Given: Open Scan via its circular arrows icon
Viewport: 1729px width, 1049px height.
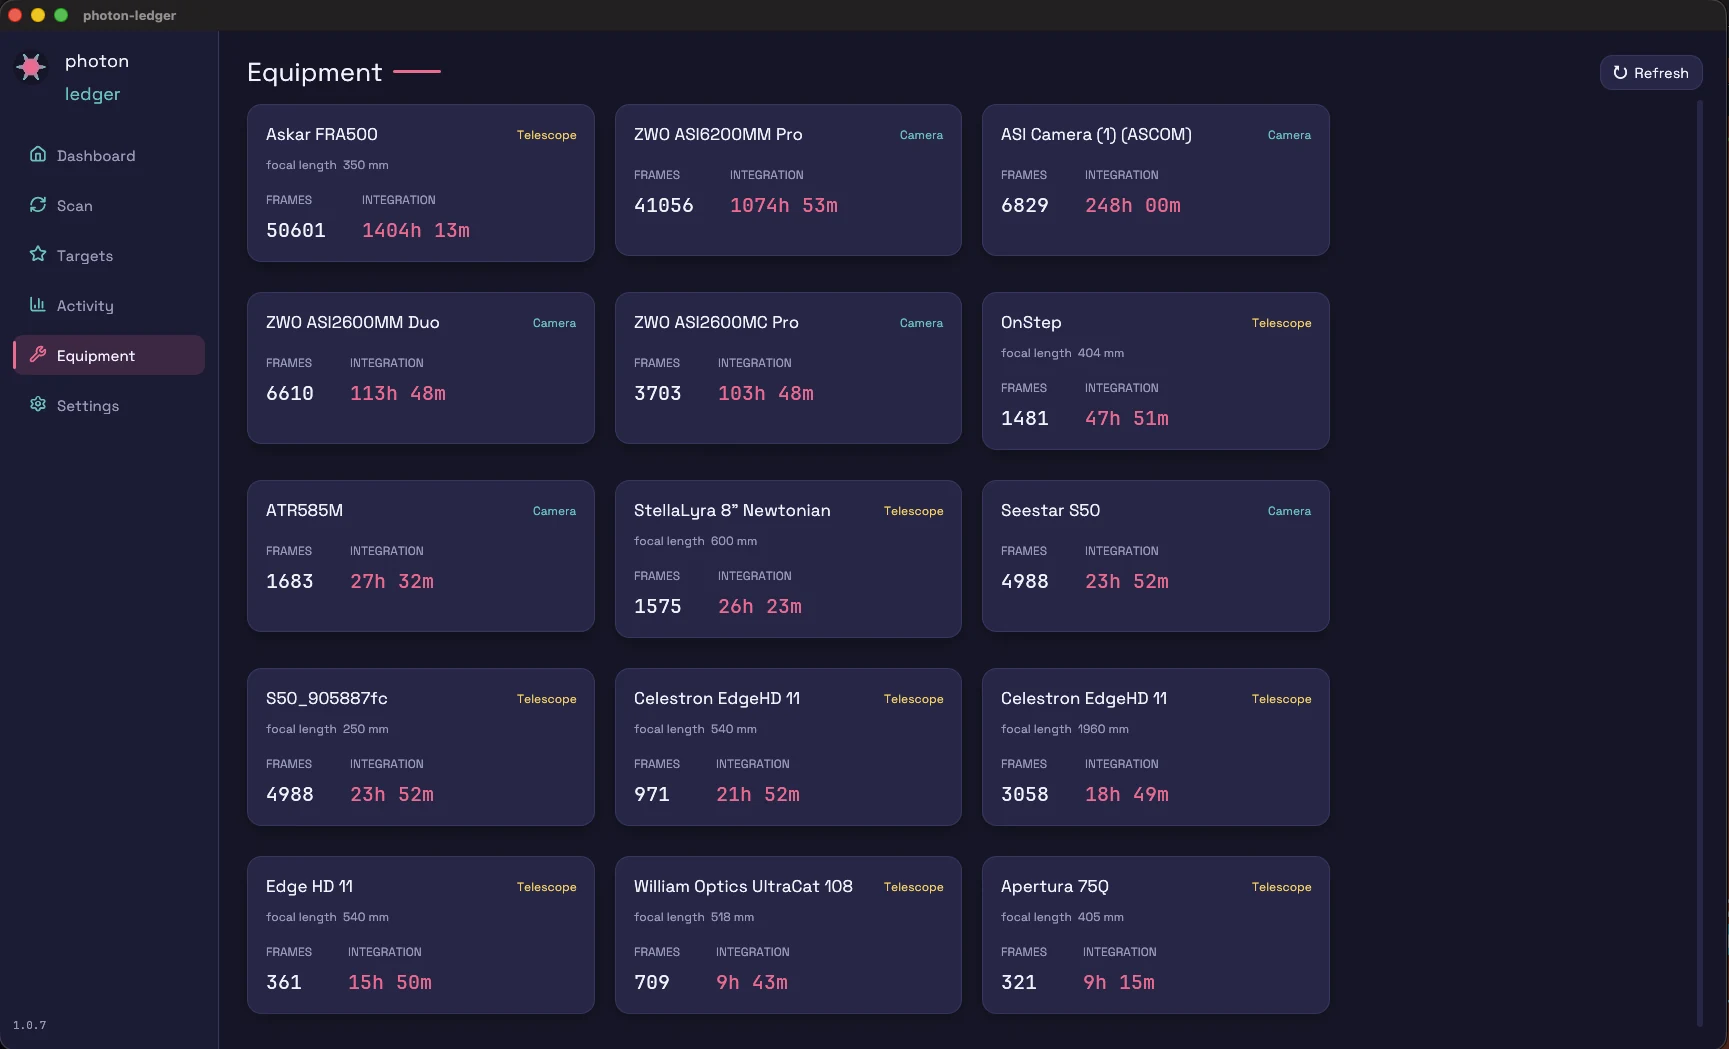Looking at the screenshot, I should [x=38, y=204].
